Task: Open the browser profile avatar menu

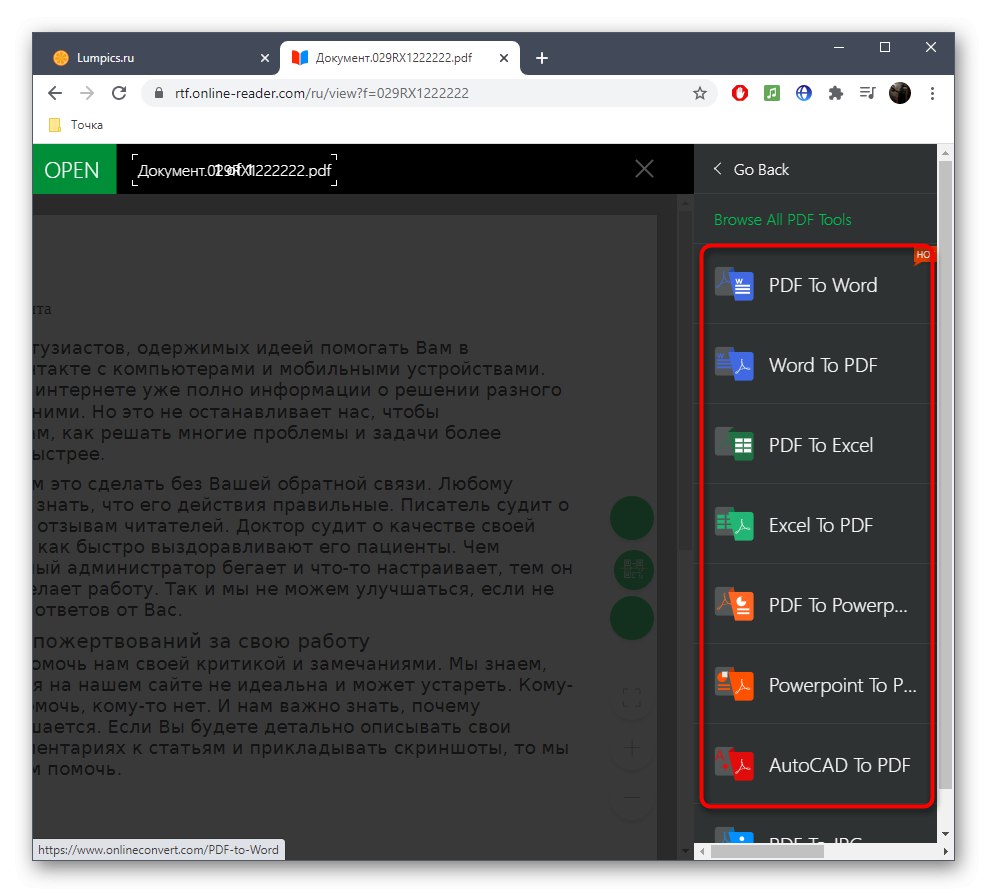Action: click(899, 92)
